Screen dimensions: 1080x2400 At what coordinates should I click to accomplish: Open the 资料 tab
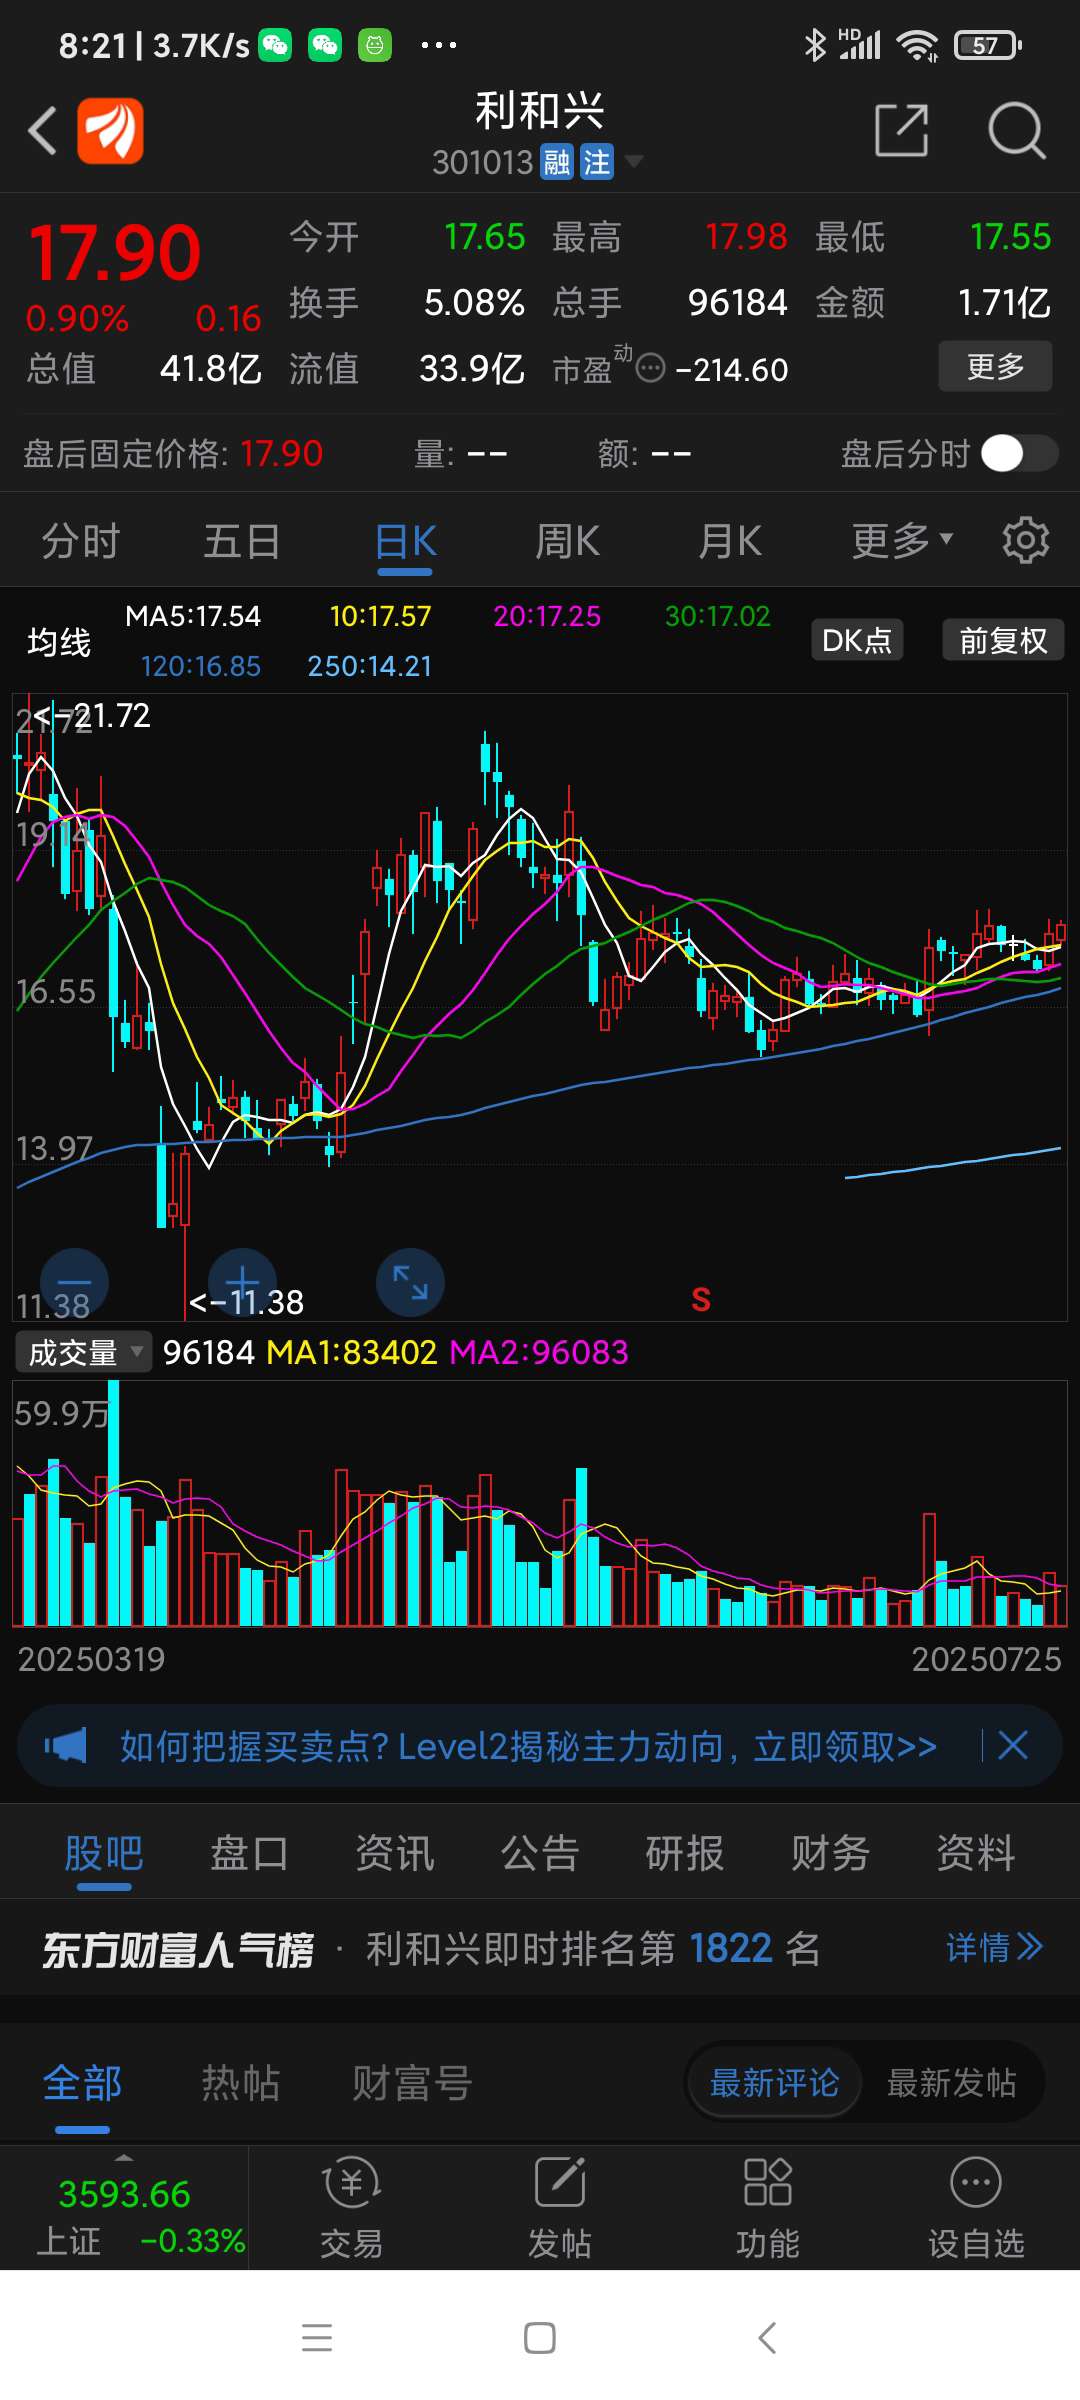tap(976, 1853)
